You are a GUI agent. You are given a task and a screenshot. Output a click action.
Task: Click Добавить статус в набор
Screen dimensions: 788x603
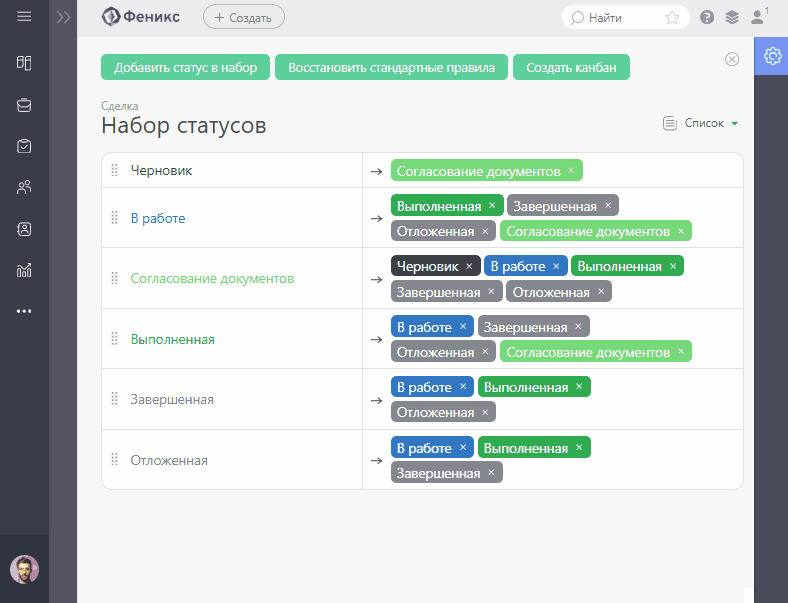(x=185, y=67)
